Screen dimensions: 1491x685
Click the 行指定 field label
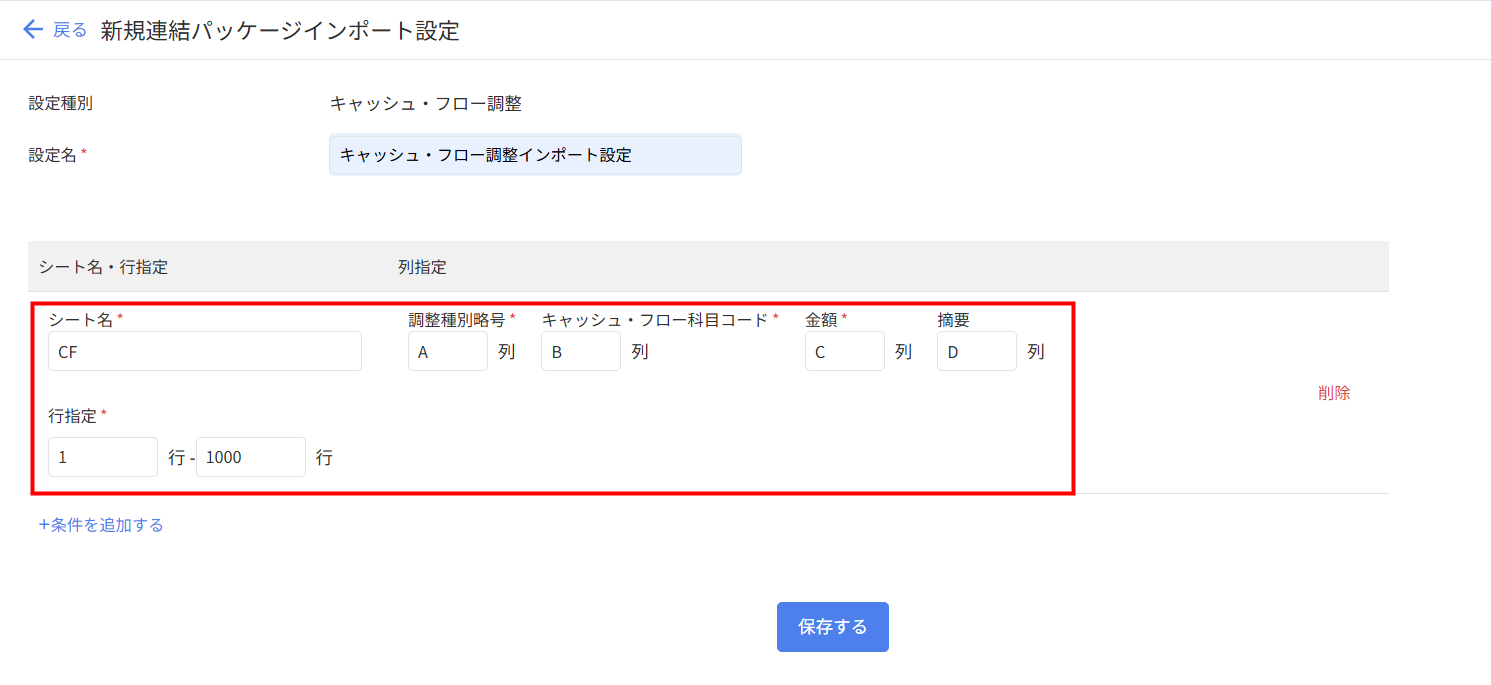point(72,416)
